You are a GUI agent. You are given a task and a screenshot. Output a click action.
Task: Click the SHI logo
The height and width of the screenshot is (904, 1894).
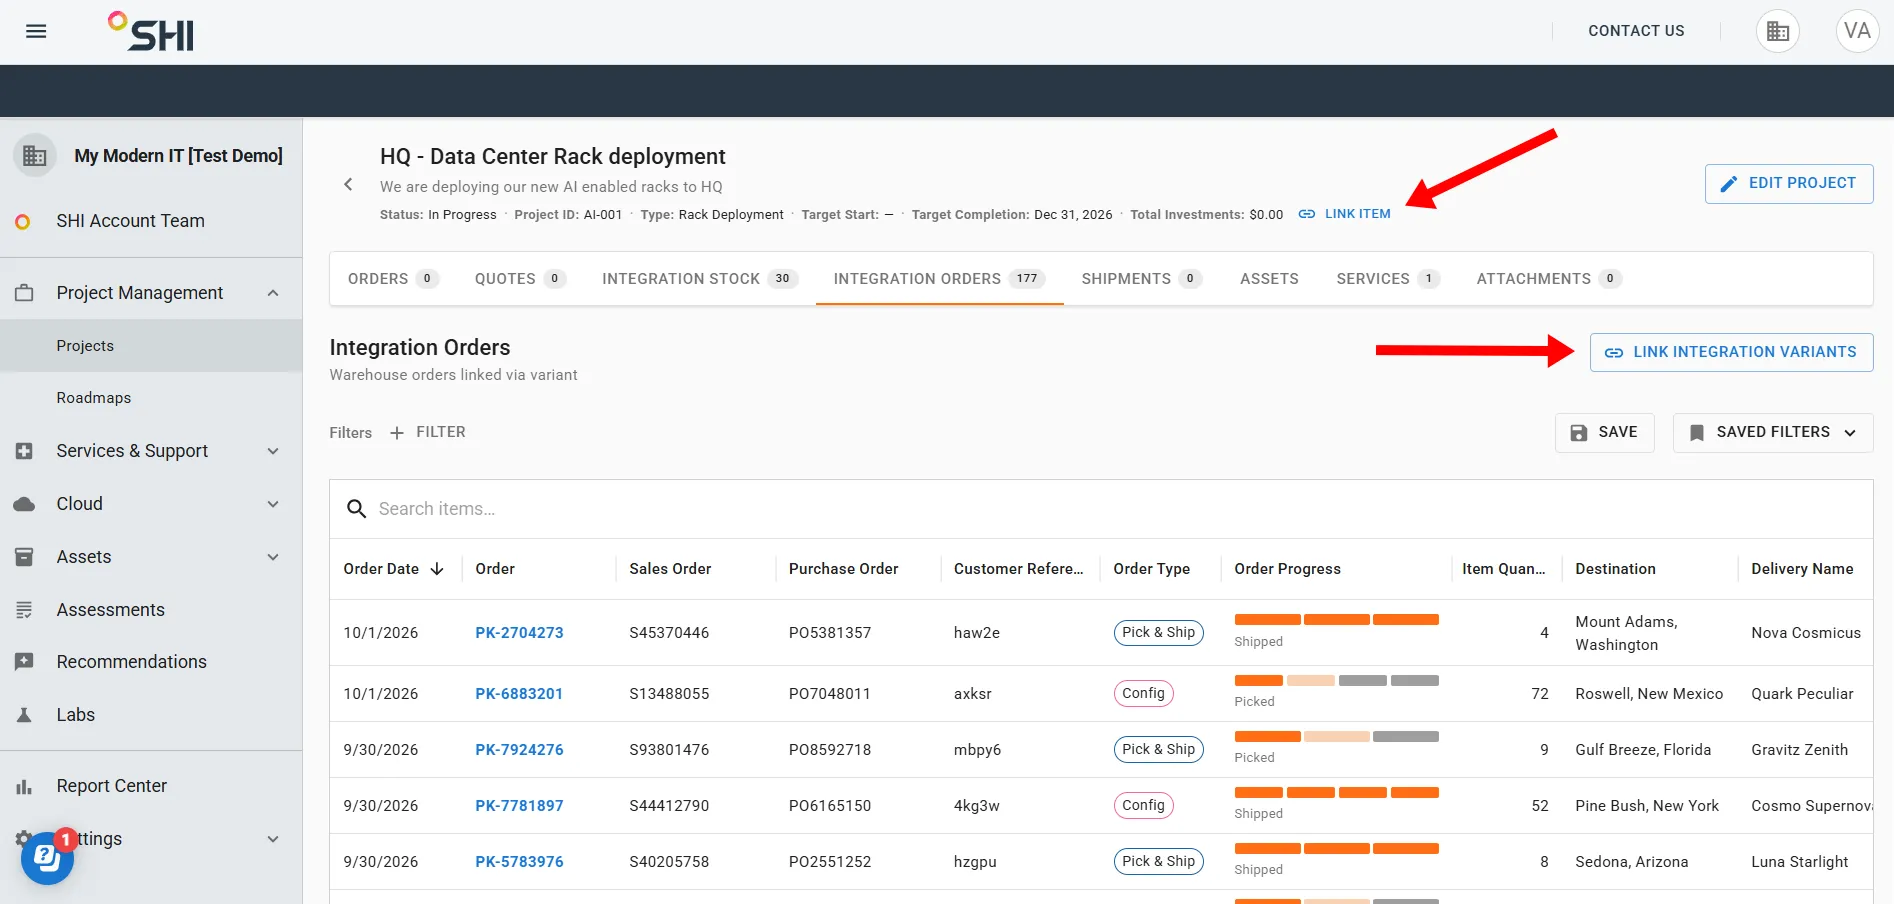tap(151, 31)
